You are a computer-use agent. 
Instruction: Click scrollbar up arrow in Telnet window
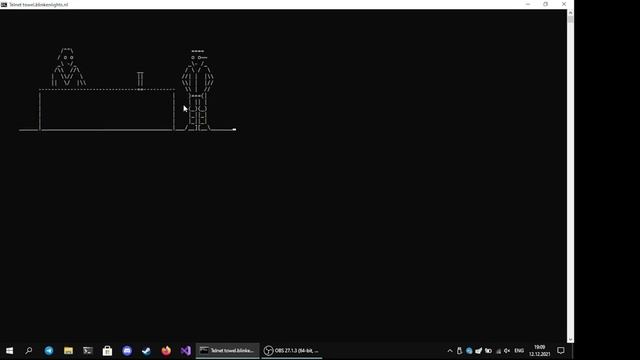click(570, 13)
